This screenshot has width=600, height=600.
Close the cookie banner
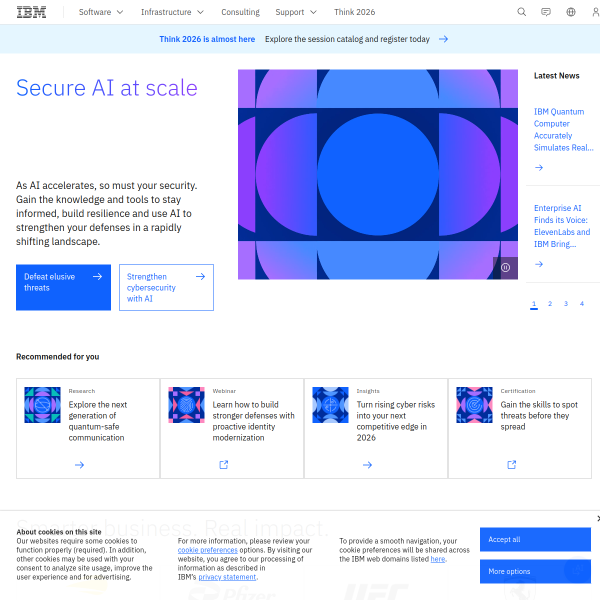pos(598,518)
